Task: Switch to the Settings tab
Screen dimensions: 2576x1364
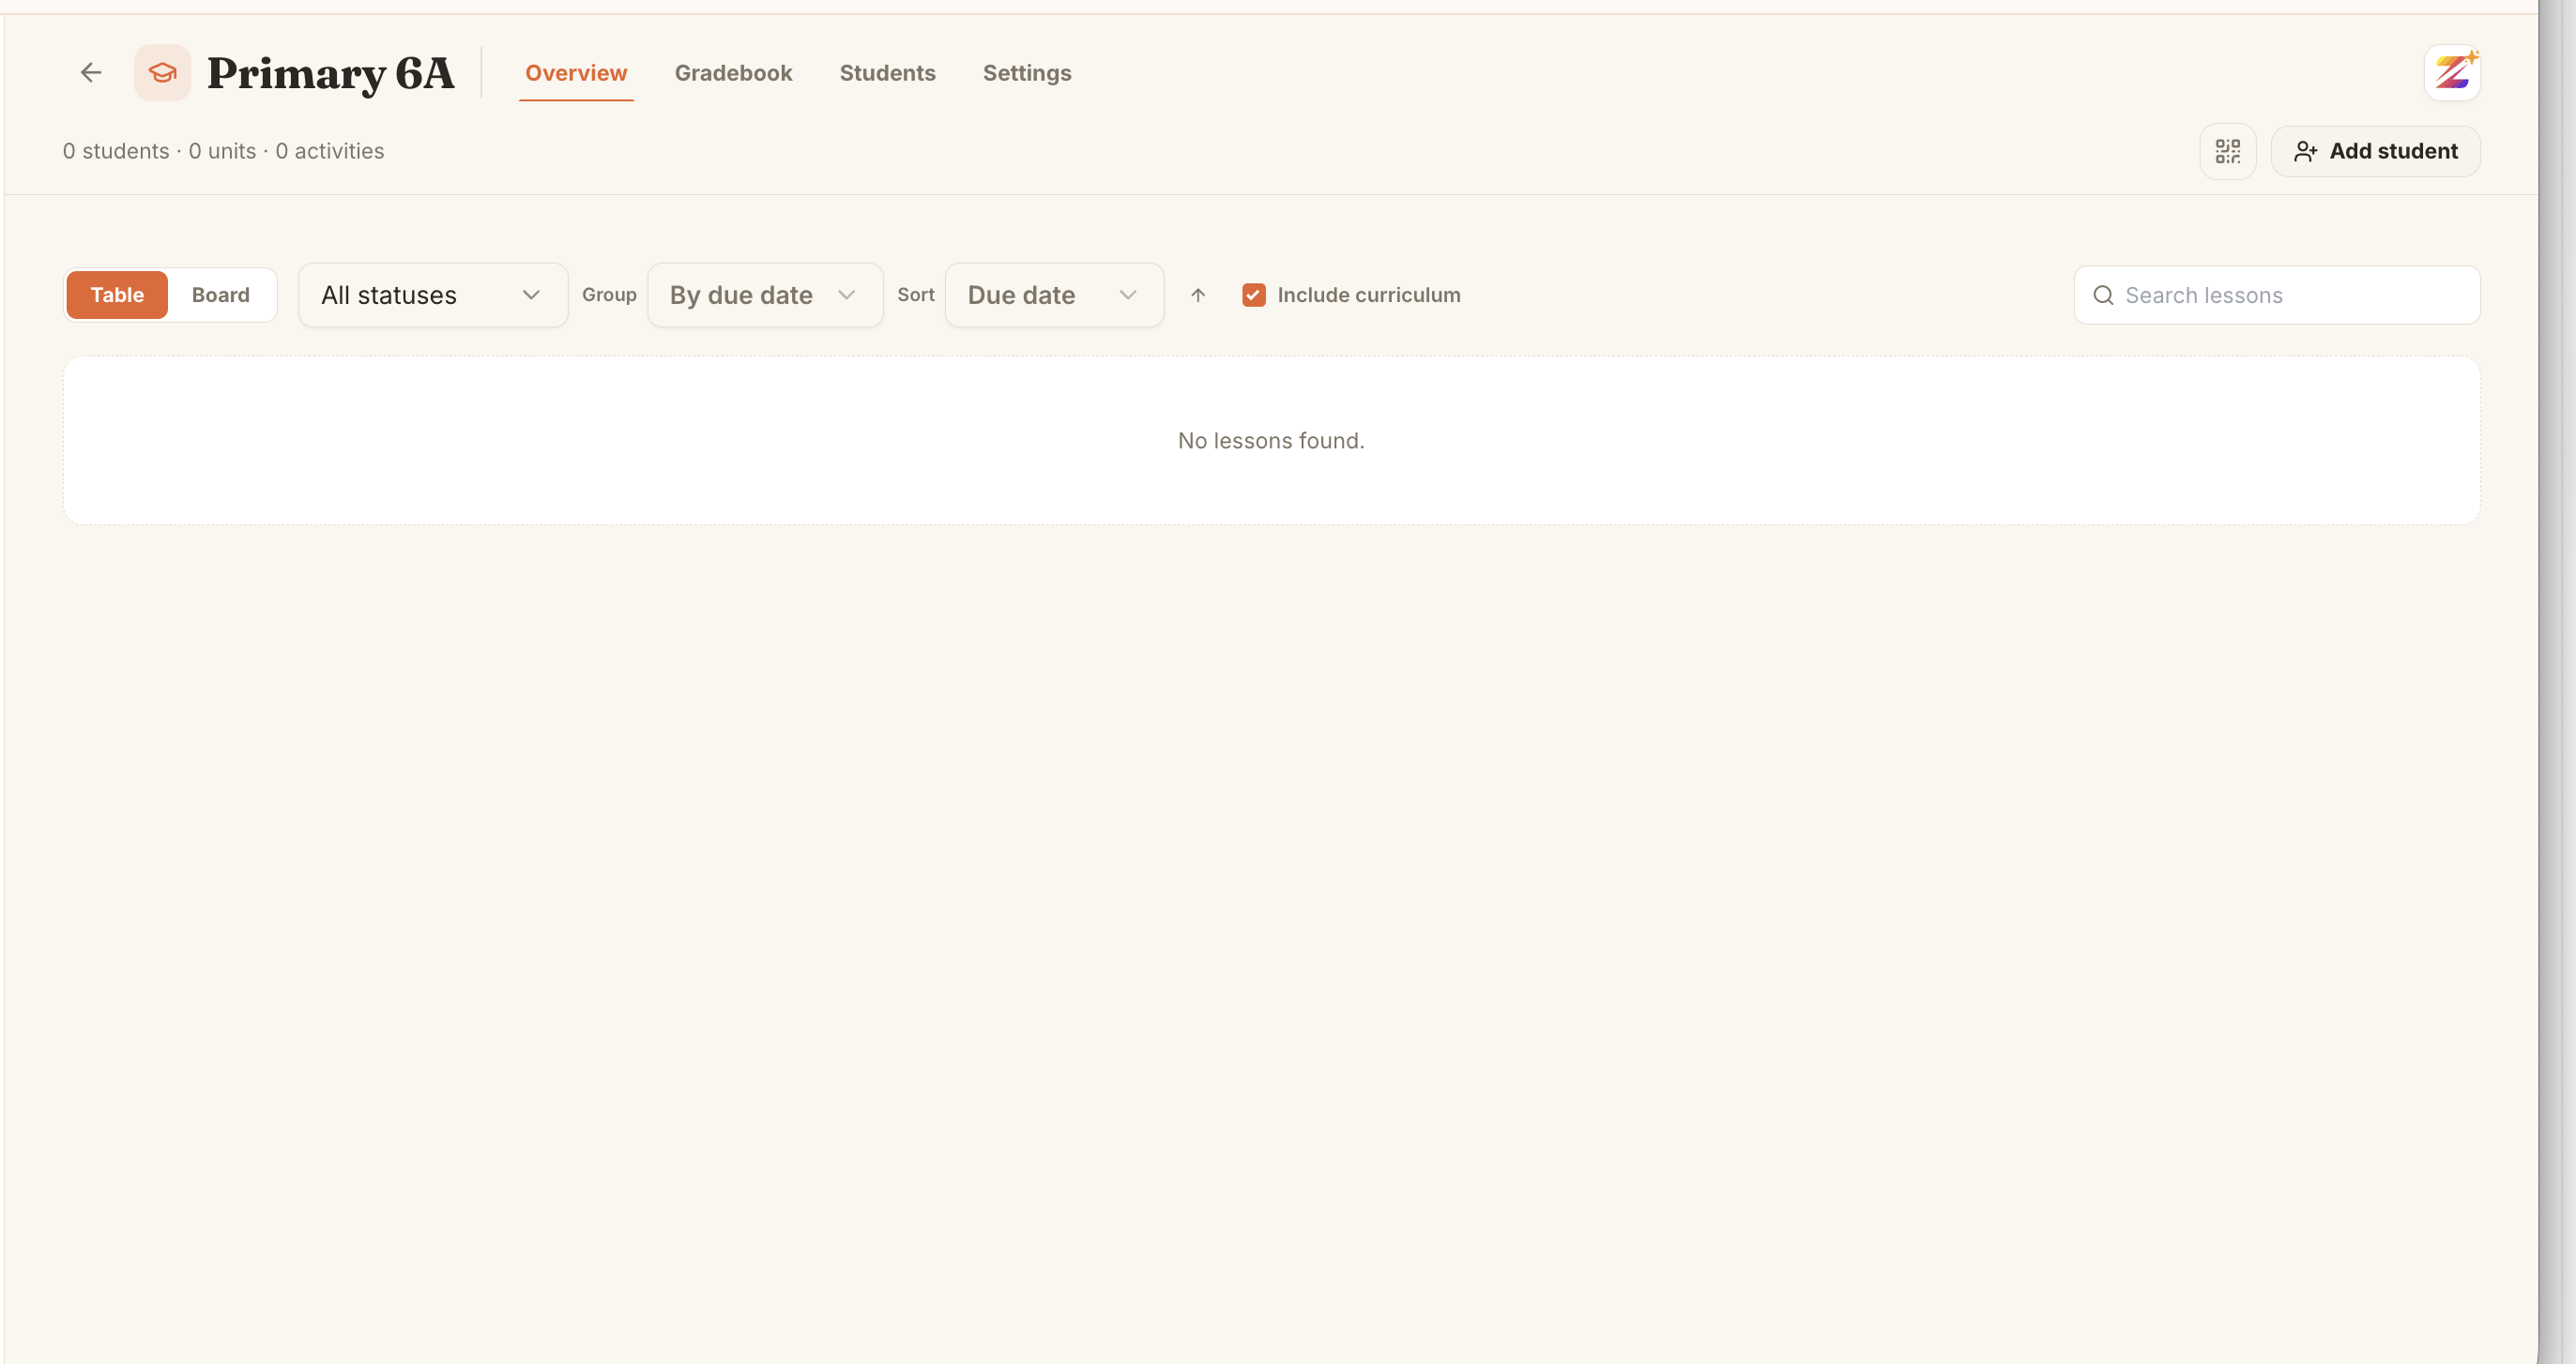Action: point(1027,73)
